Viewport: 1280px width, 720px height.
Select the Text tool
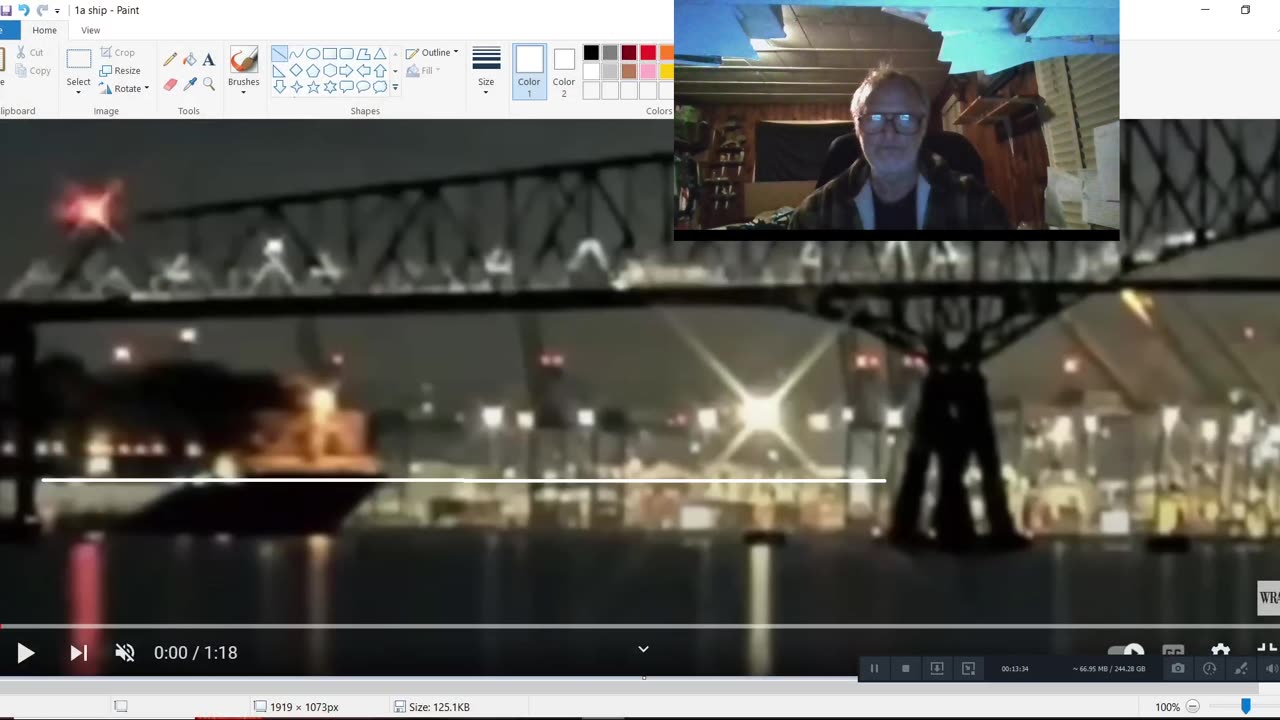[x=208, y=60]
